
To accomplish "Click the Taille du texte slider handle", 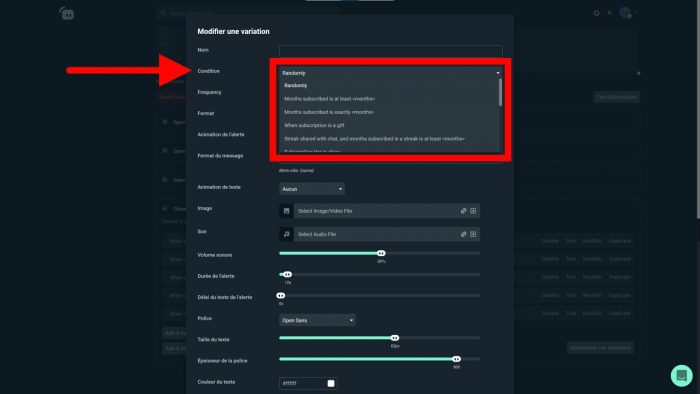I will click(x=395, y=338).
